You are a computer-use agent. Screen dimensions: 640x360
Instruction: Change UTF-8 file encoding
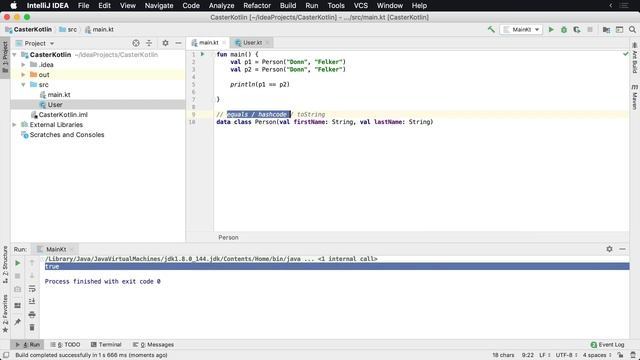pyautogui.click(x=567, y=355)
